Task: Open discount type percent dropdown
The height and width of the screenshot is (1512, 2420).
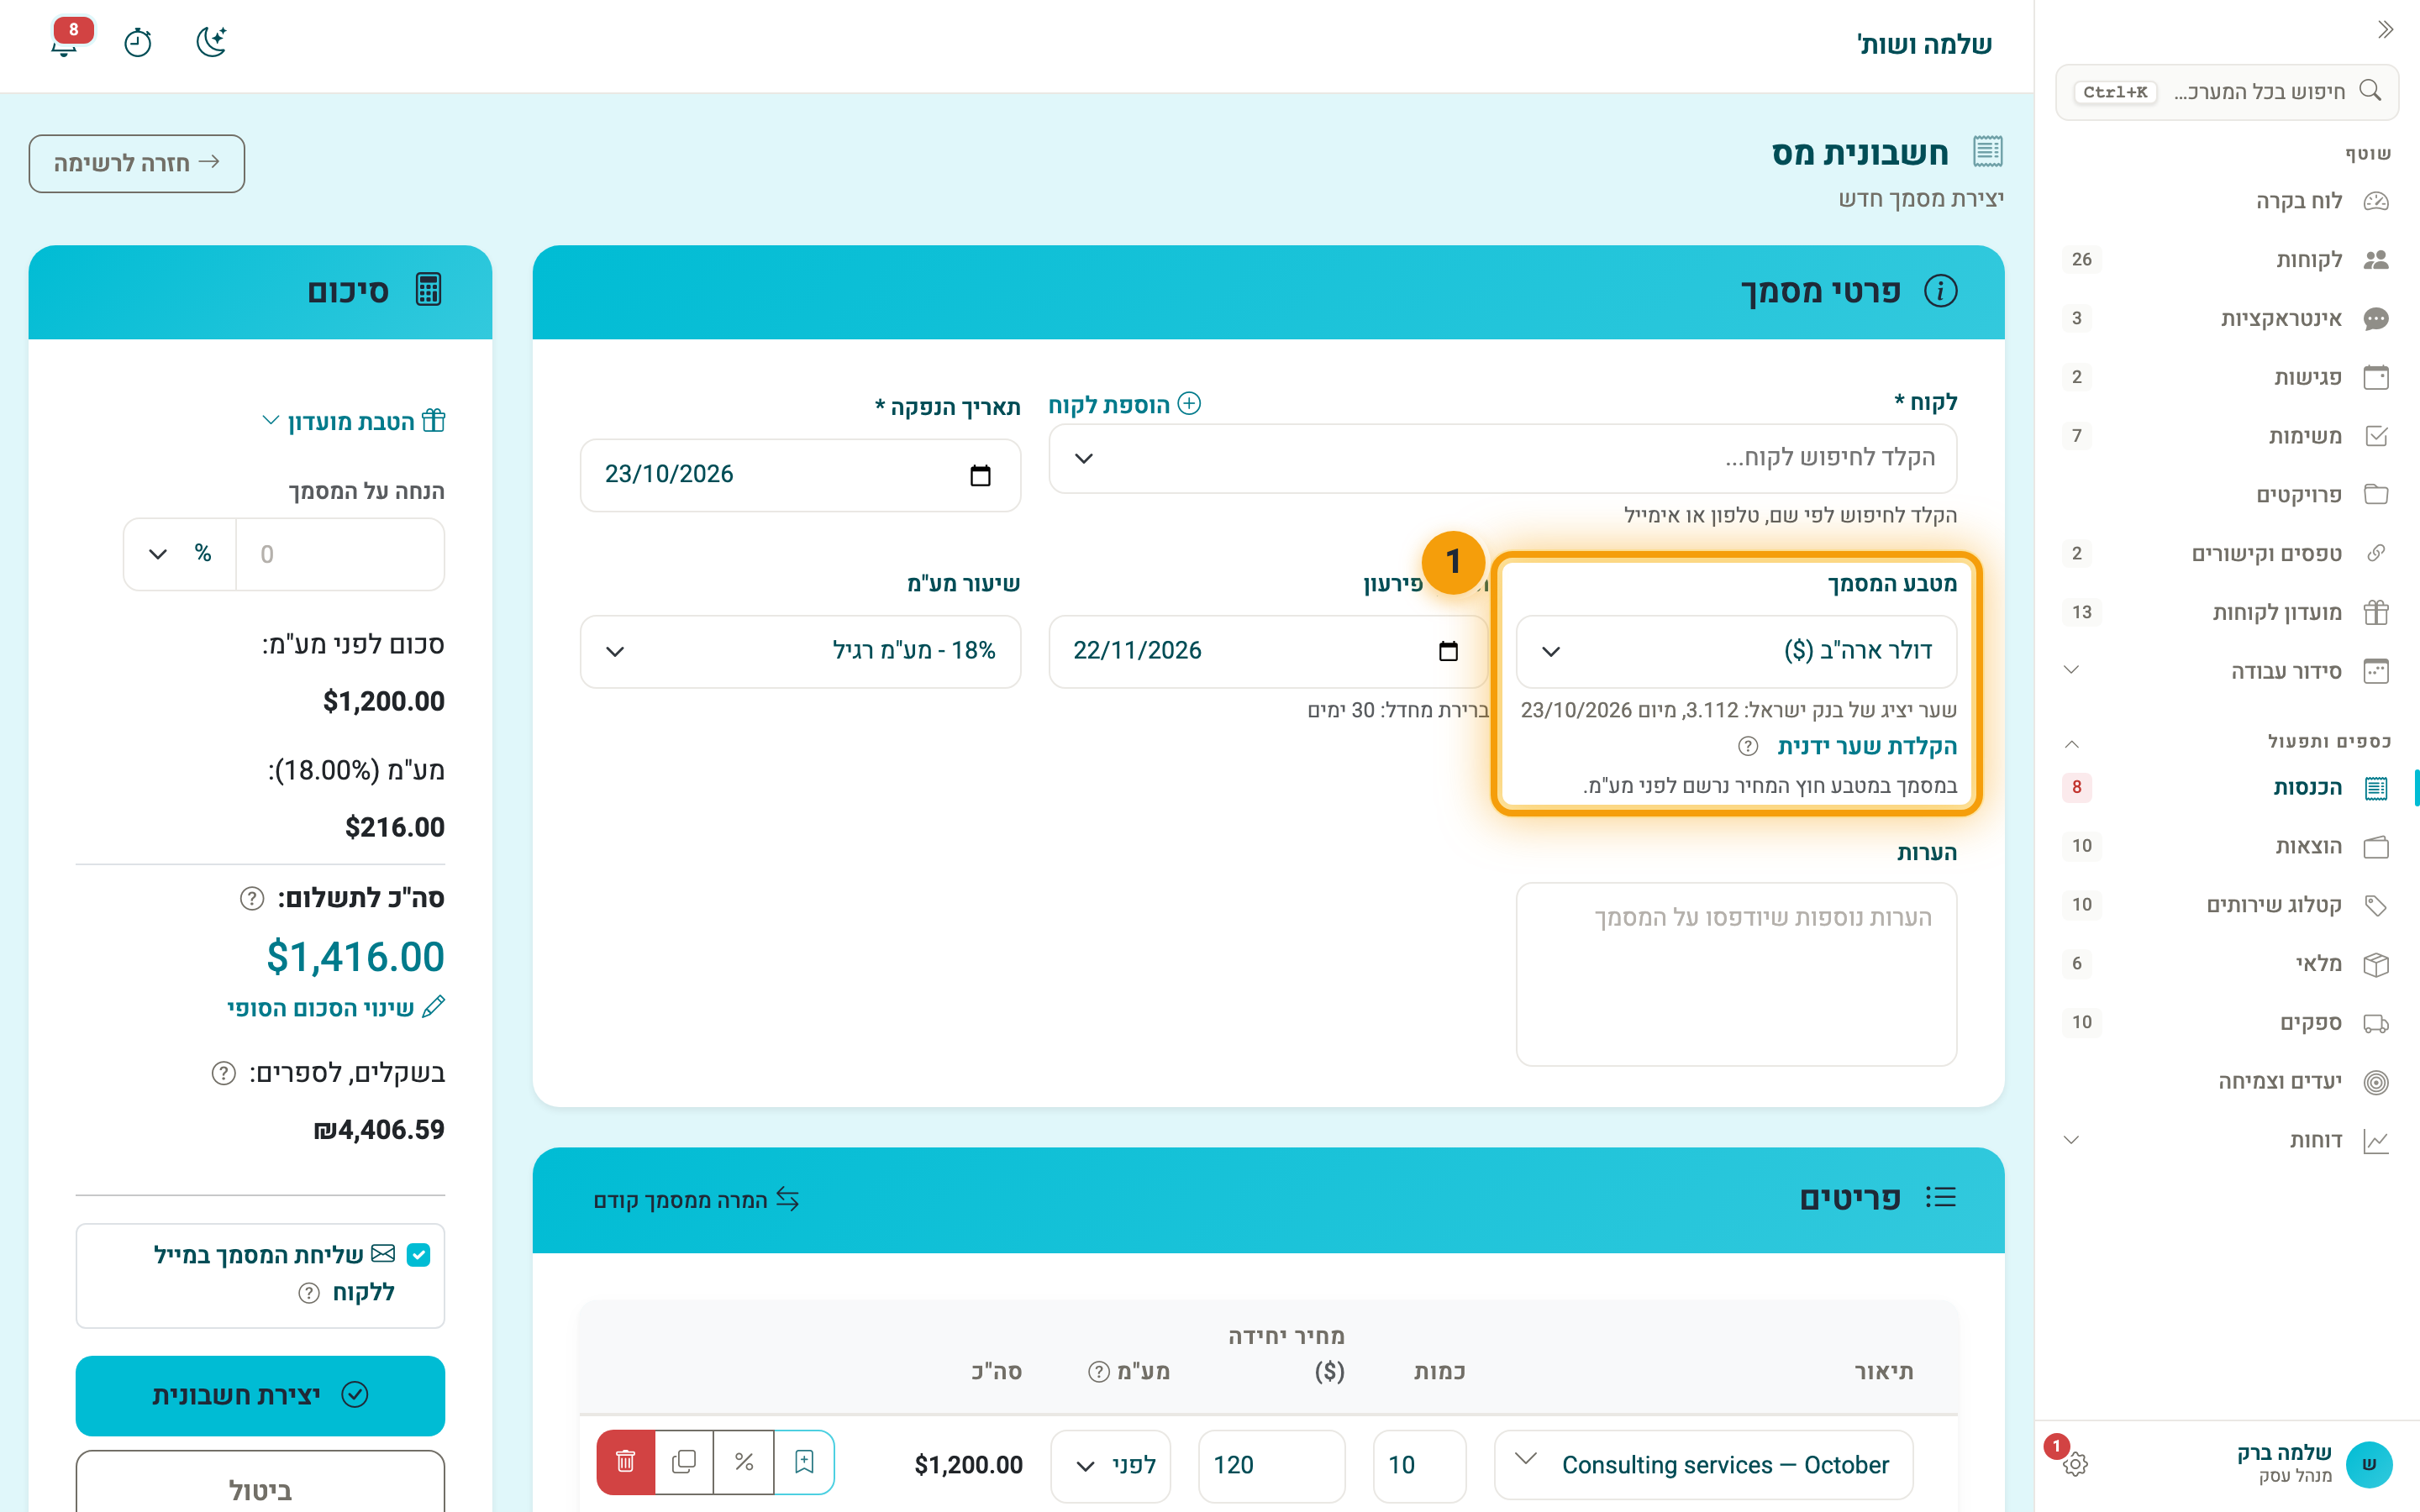Action: [180, 554]
